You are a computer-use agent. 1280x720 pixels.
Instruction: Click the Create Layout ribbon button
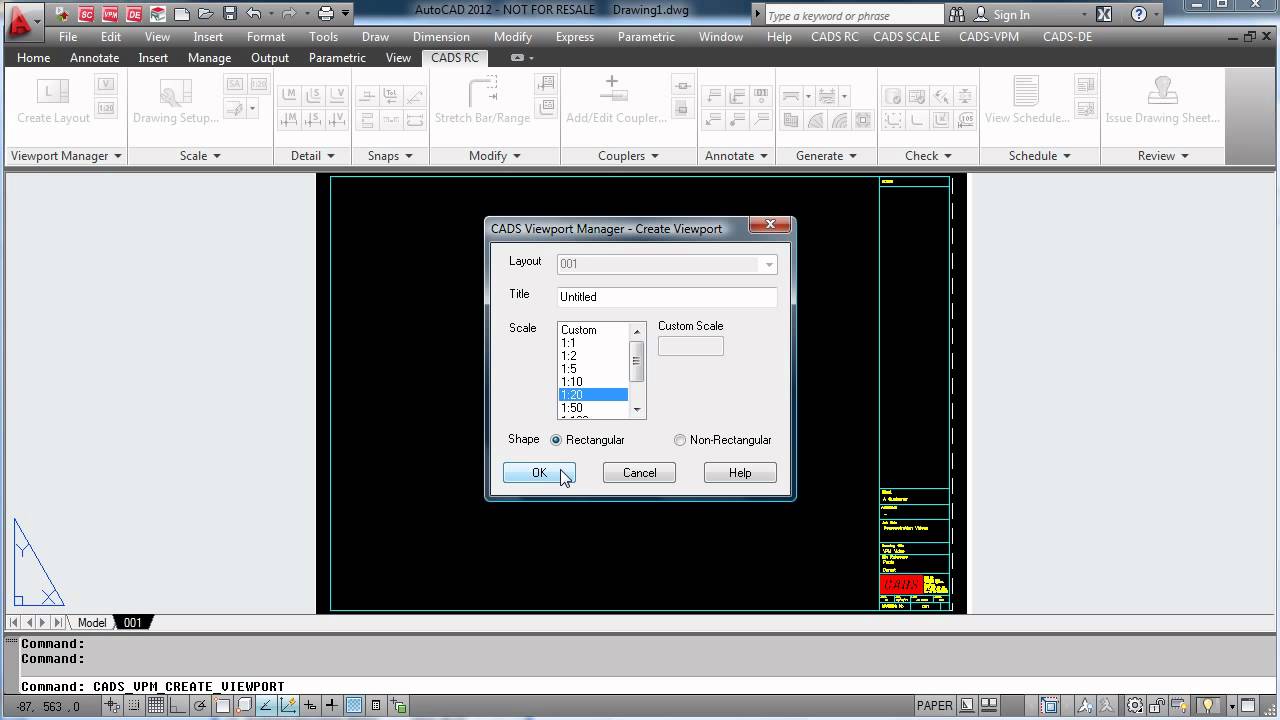(x=53, y=101)
